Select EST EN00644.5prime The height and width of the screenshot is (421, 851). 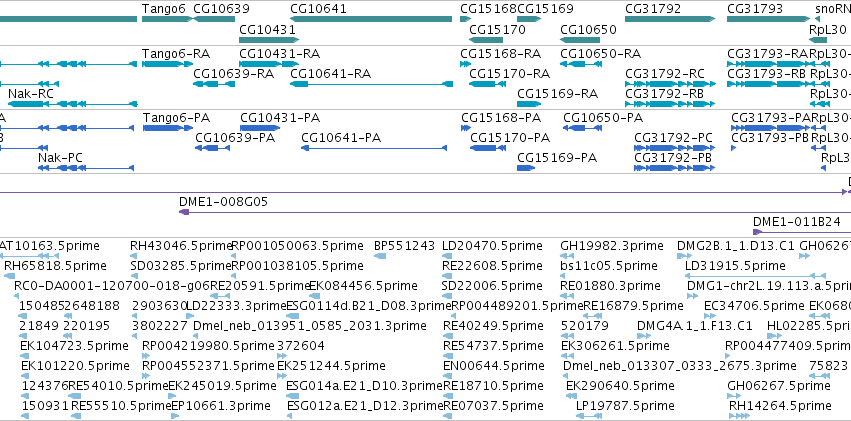click(x=493, y=366)
